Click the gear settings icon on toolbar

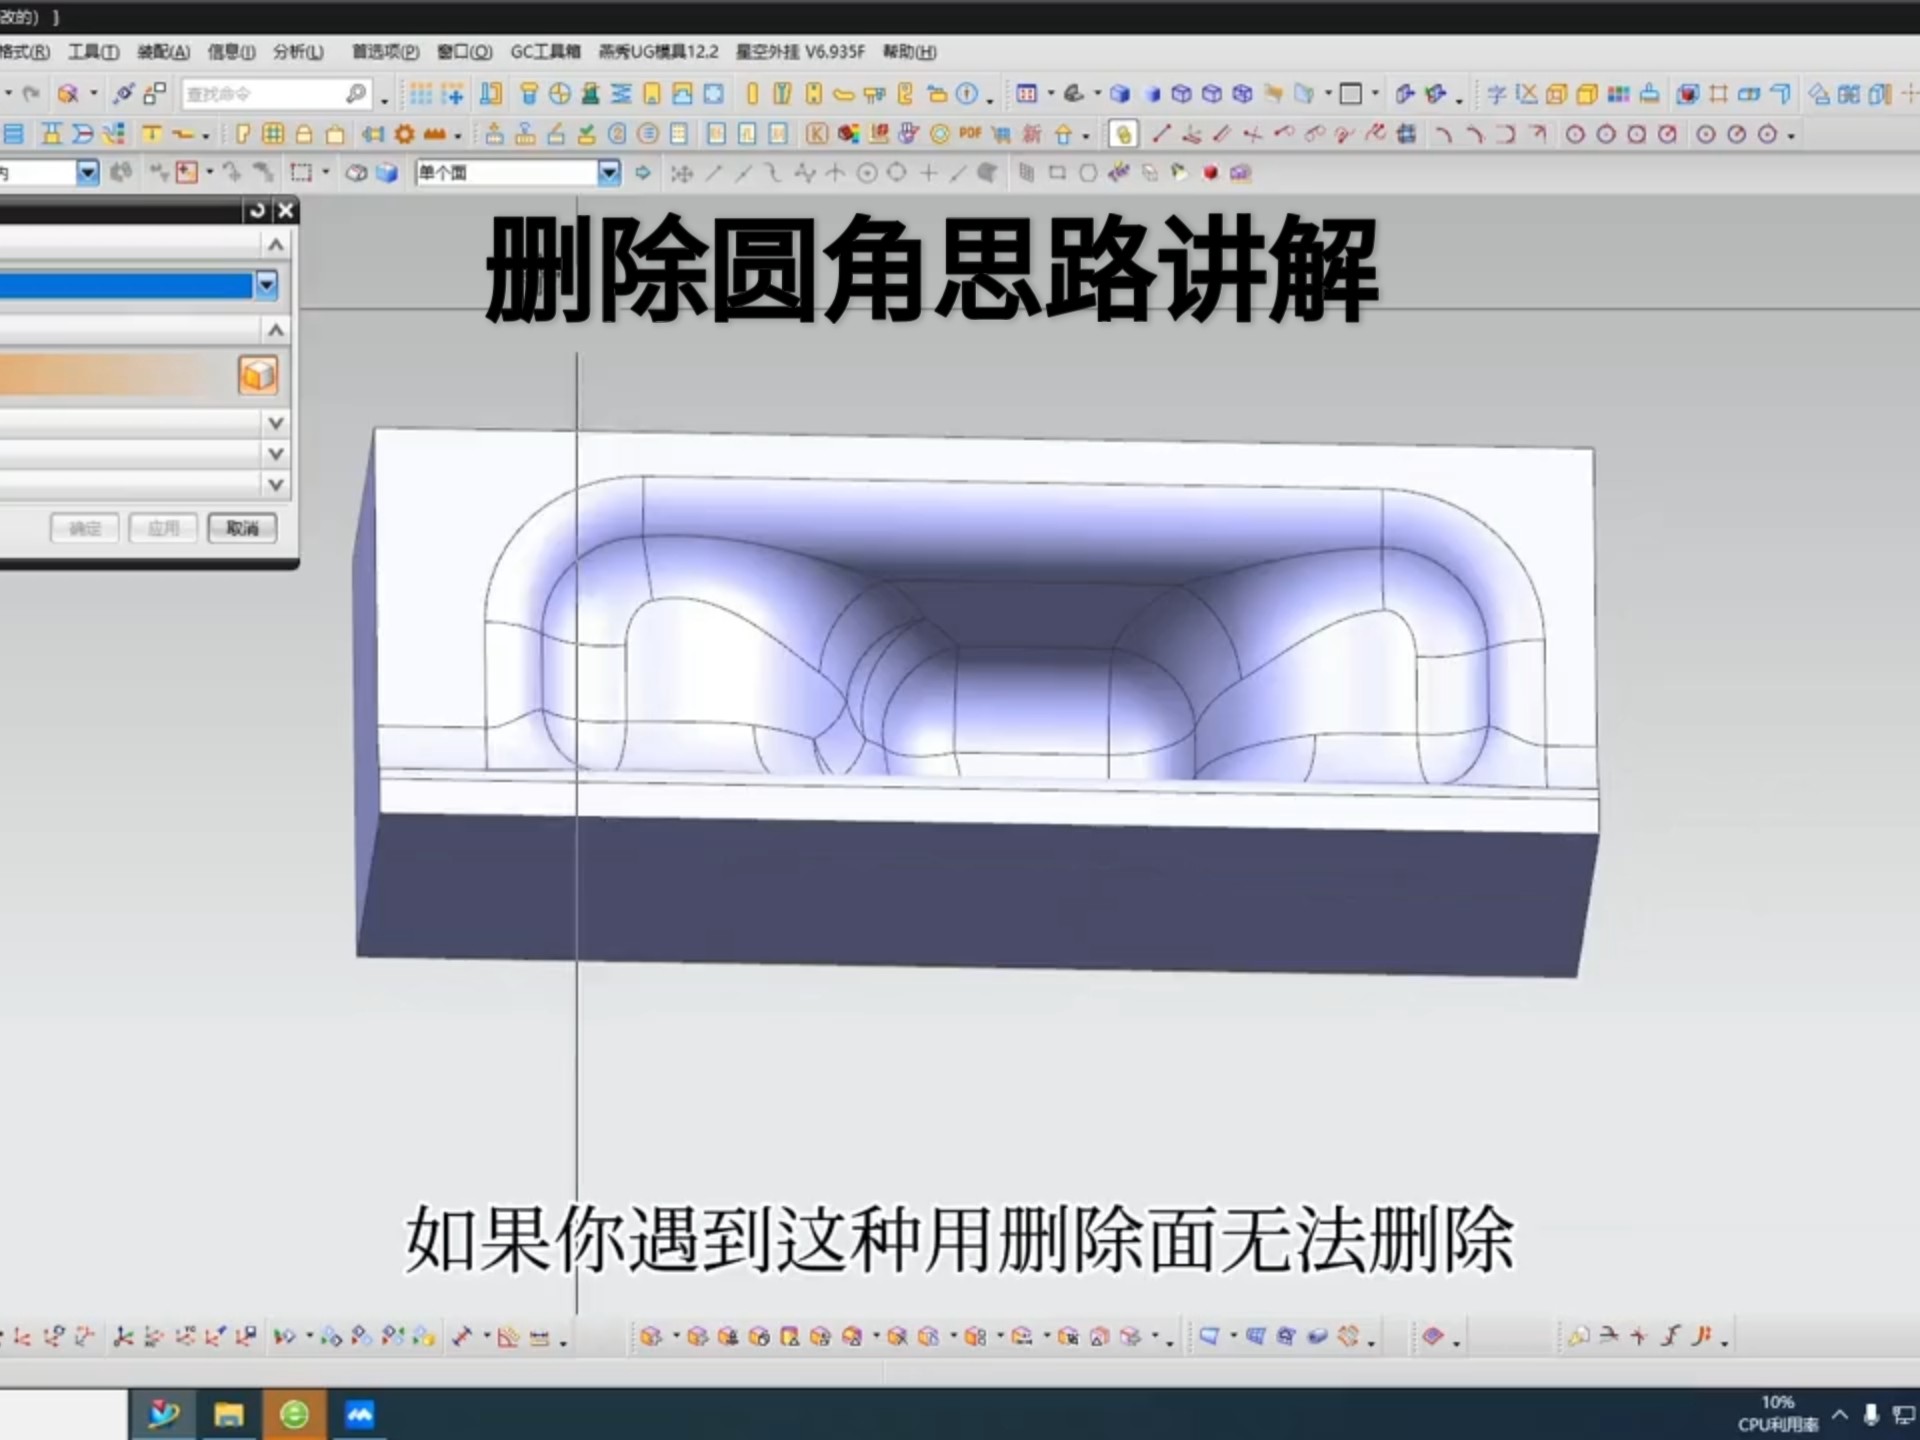coord(404,132)
